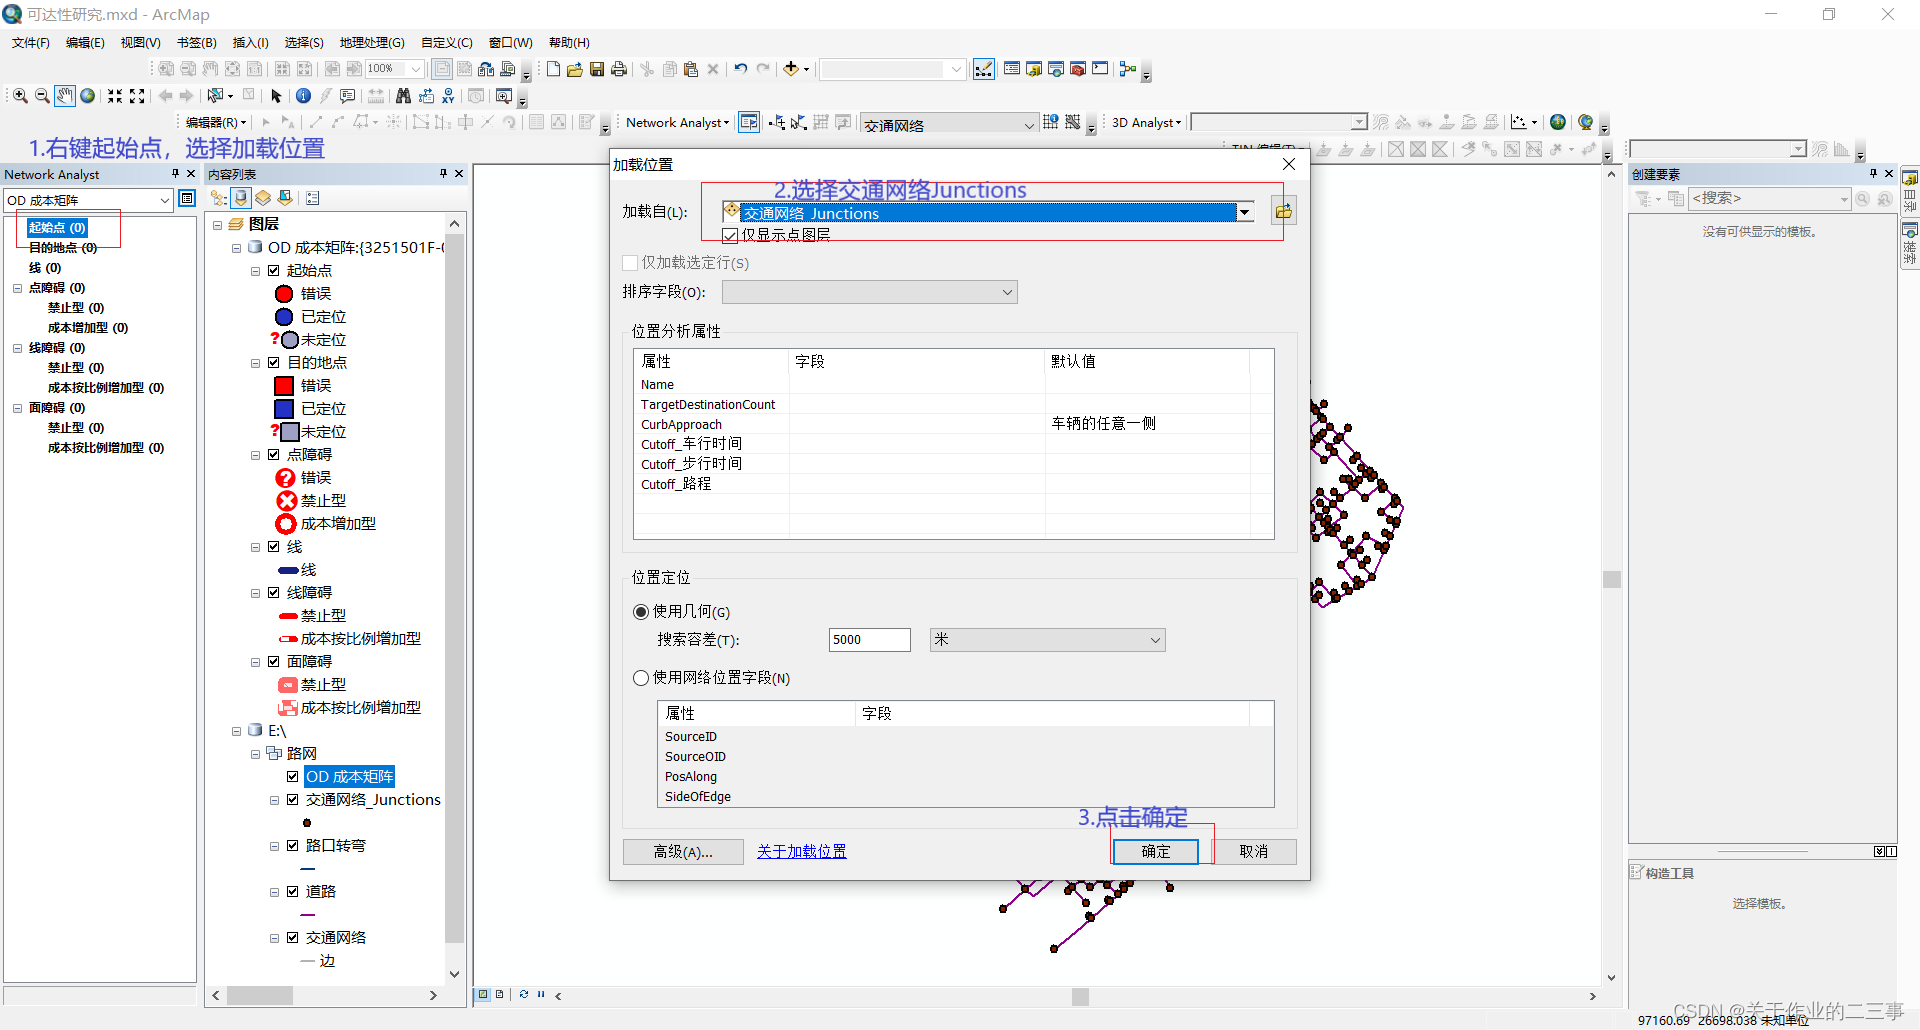Click the Select/Move Network Locations tool
Image resolution: width=1920 pixels, height=1030 pixels.
pos(799,122)
